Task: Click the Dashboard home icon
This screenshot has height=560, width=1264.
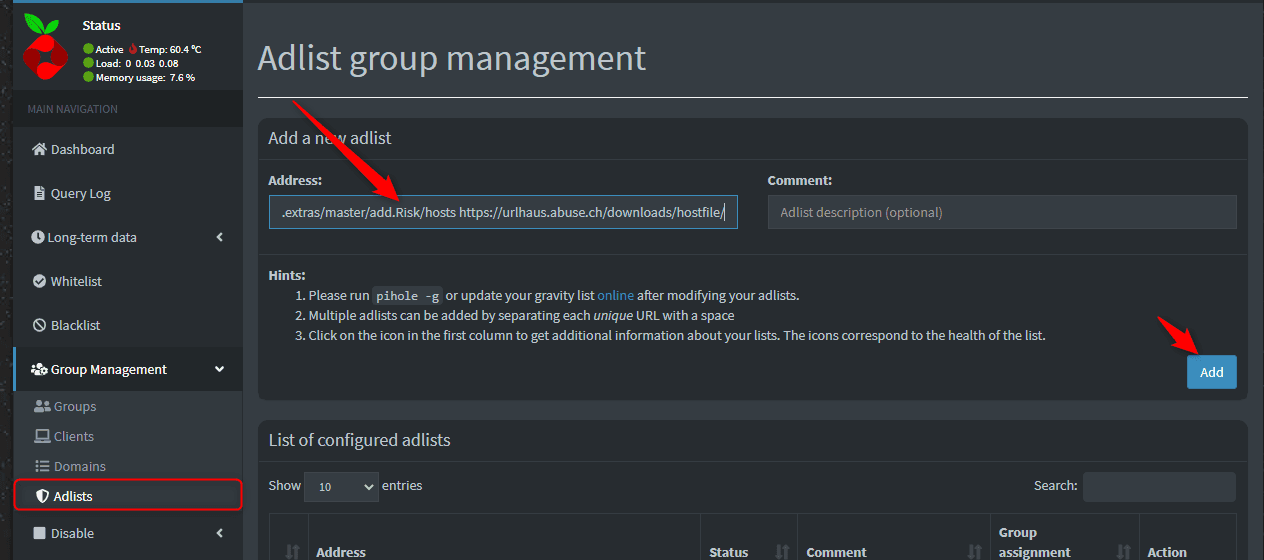Action: point(39,149)
